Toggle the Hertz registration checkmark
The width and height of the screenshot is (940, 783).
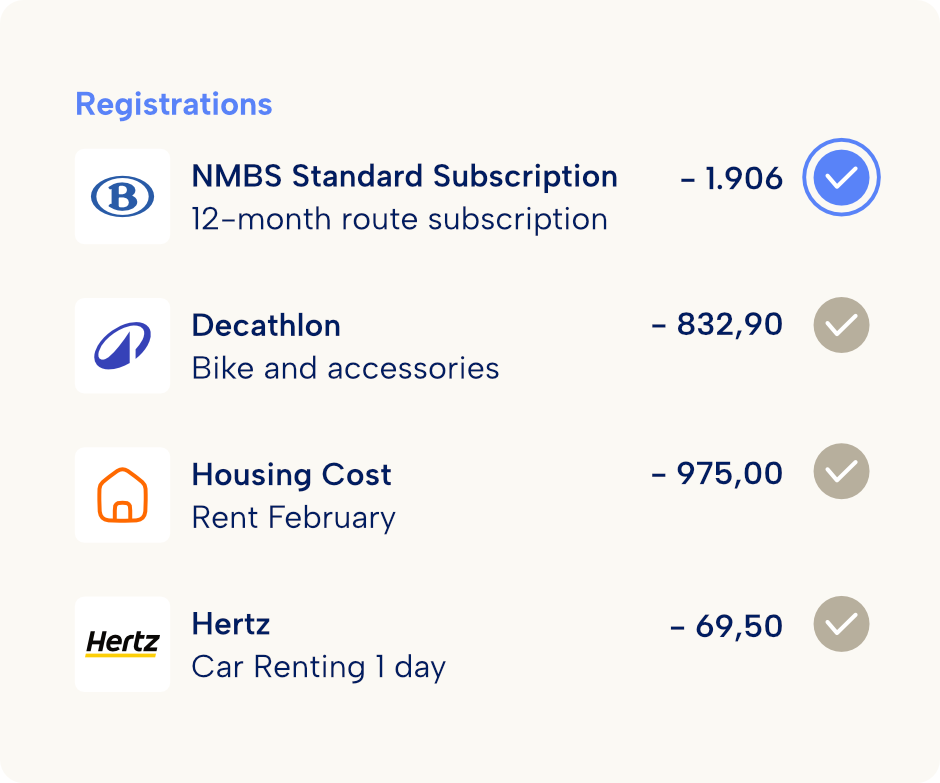[841, 624]
